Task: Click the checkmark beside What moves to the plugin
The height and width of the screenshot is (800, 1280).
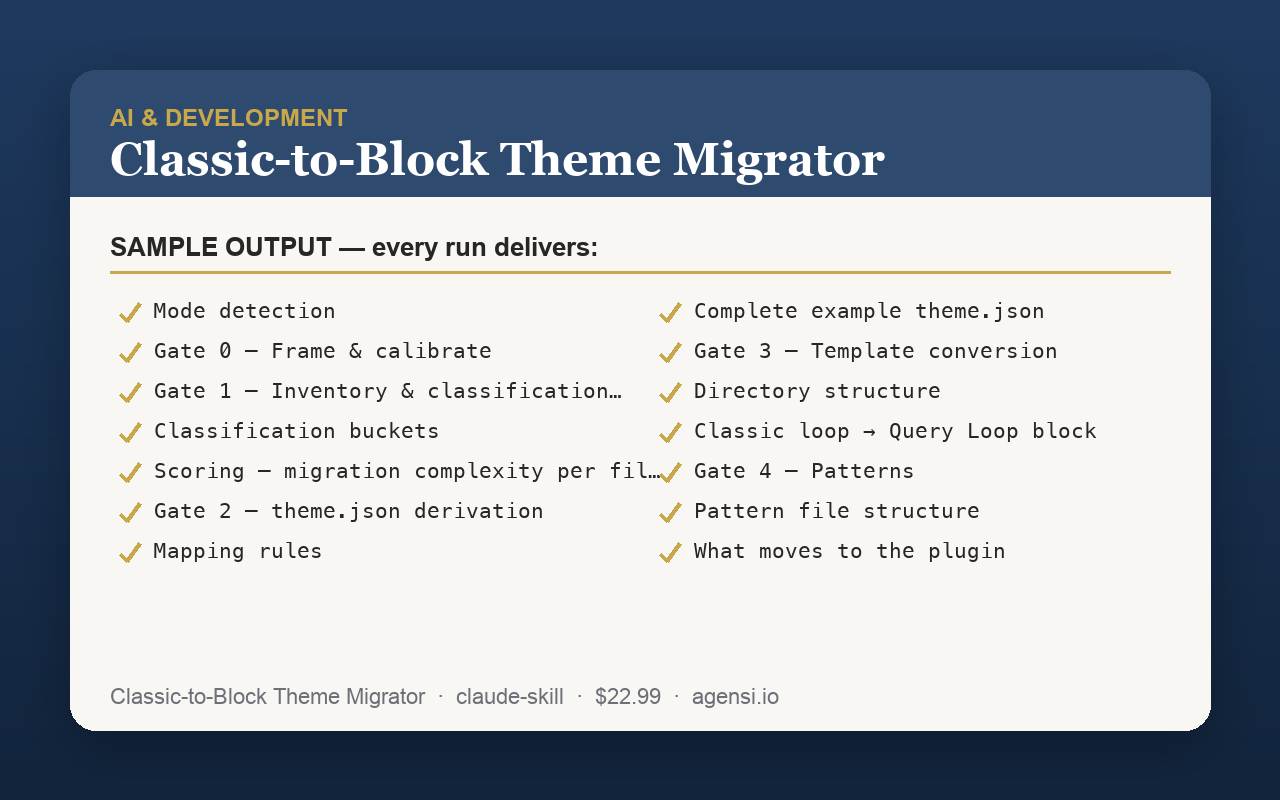Action: (670, 553)
